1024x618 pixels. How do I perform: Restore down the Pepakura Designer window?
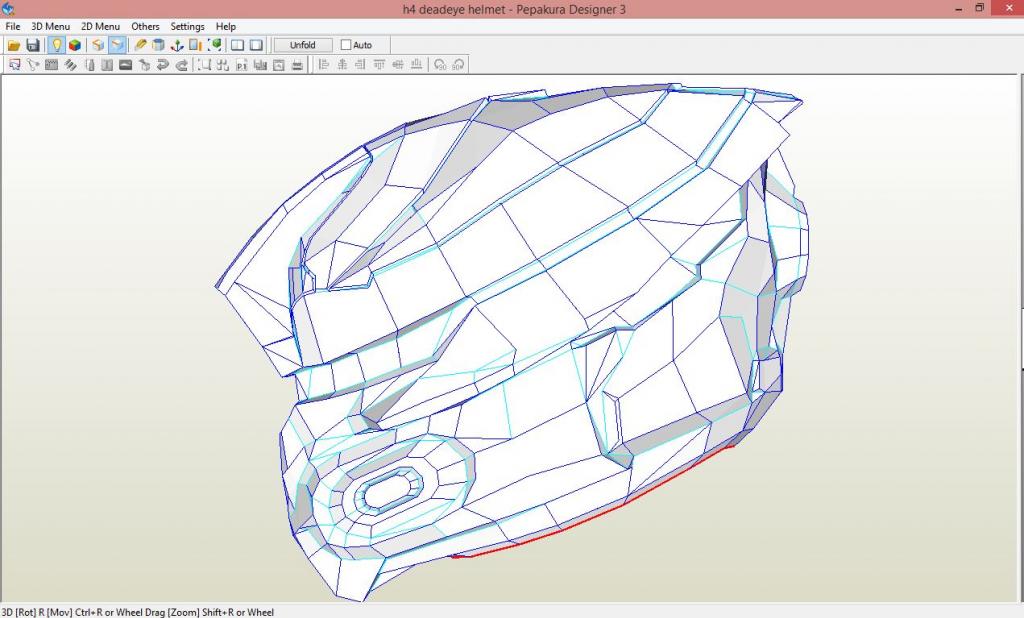click(x=980, y=8)
